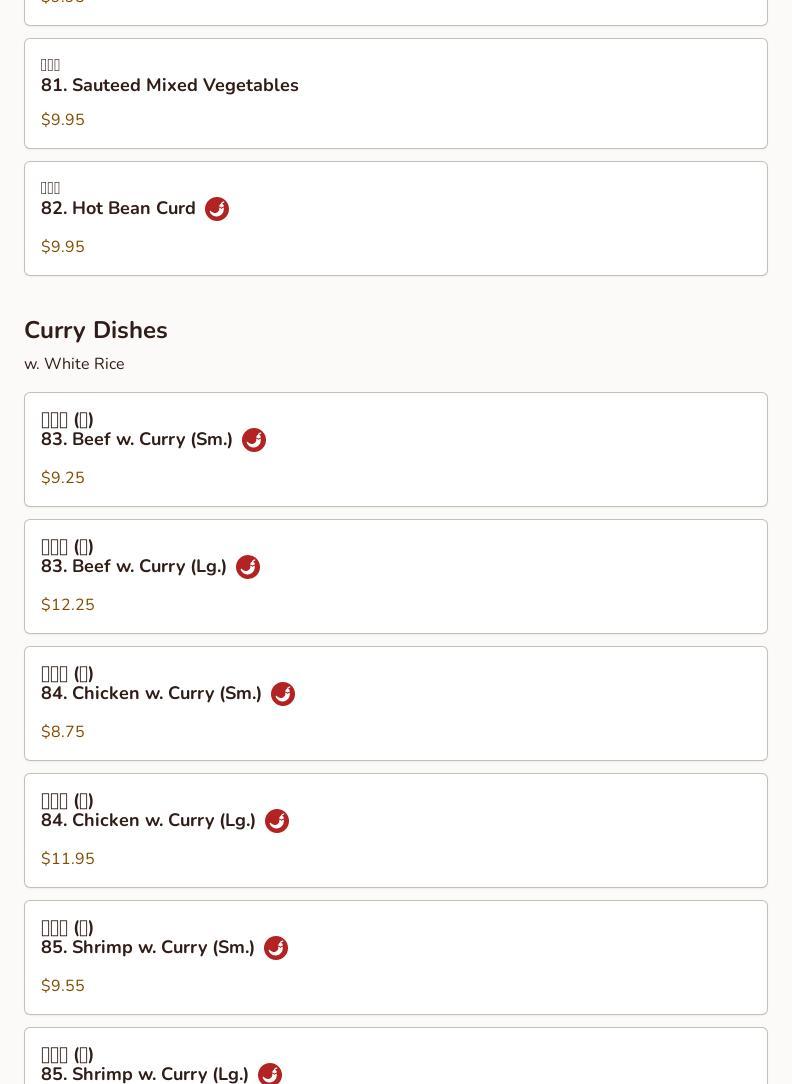This screenshot has width=792, height=1084.
Task: Tap the spicy icon beside Chicken w. Curry (Sm.)
Action: coord(283,694)
